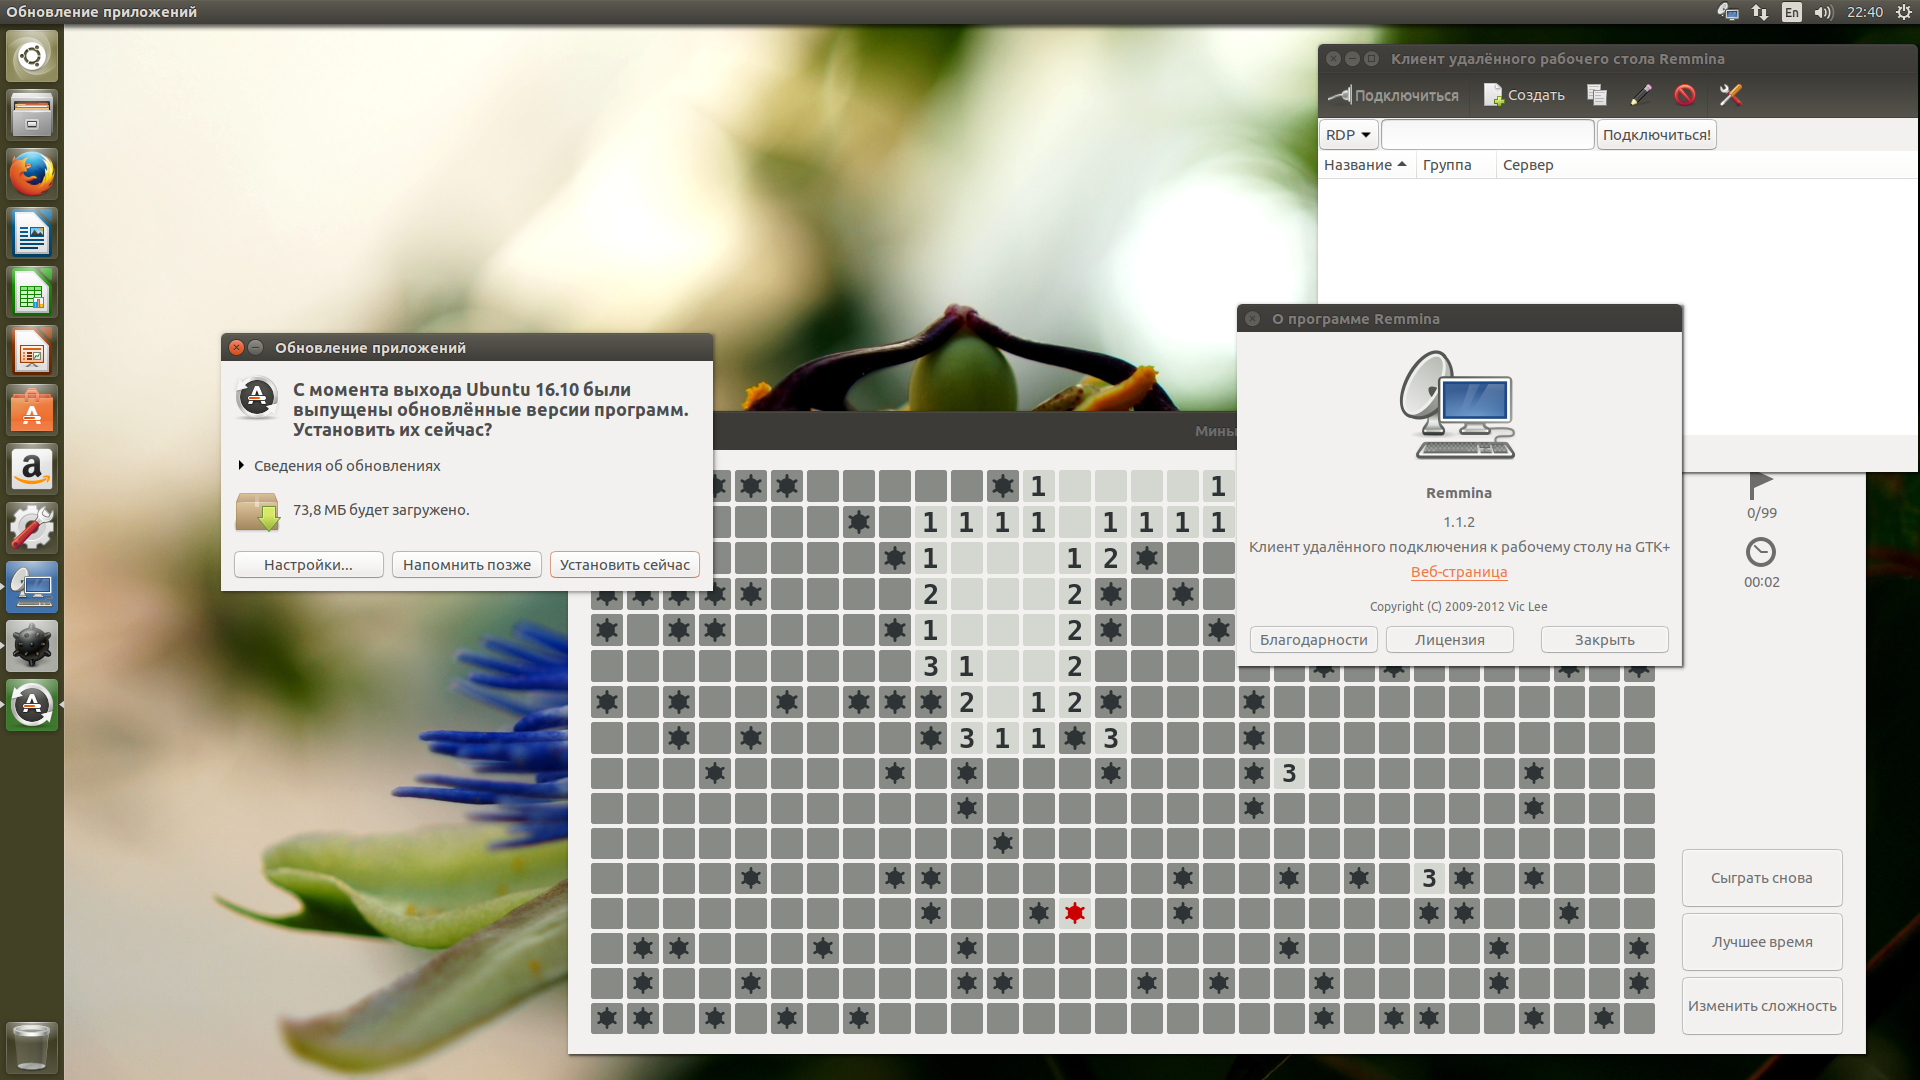1920x1080 pixels.
Task: Focus the quick connect server address field
Action: [1487, 135]
